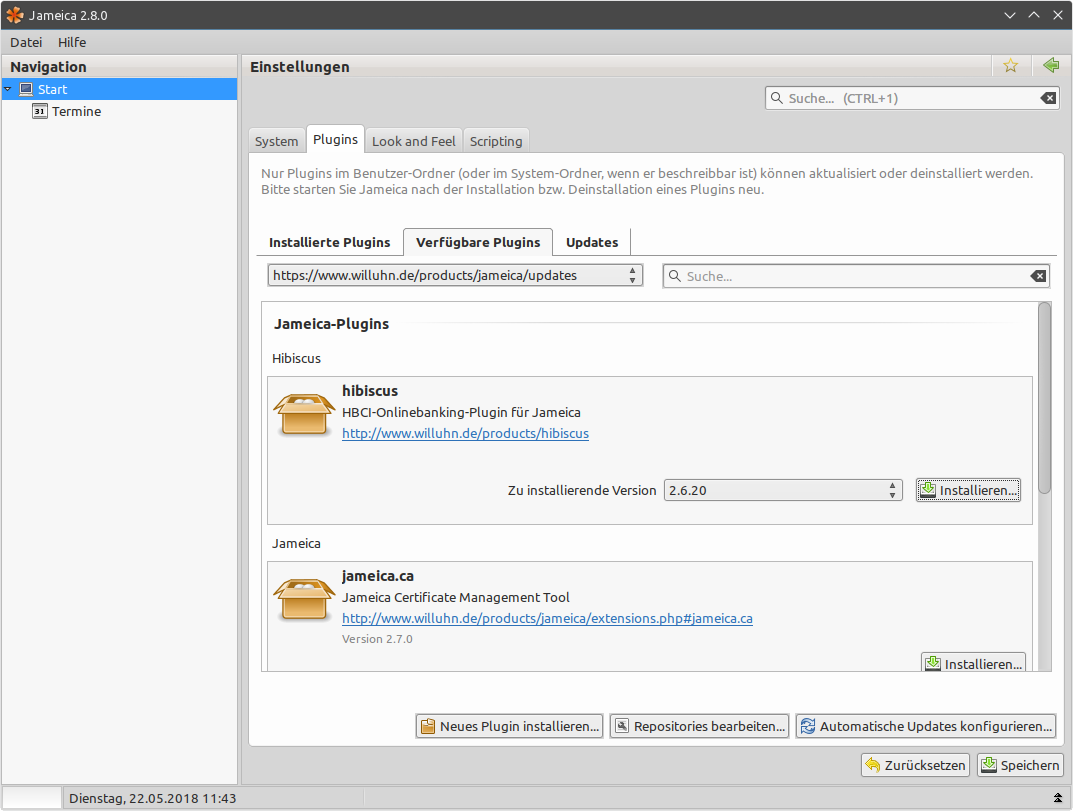Open the Hilfe menu
The width and height of the screenshot is (1073, 811).
(72, 42)
